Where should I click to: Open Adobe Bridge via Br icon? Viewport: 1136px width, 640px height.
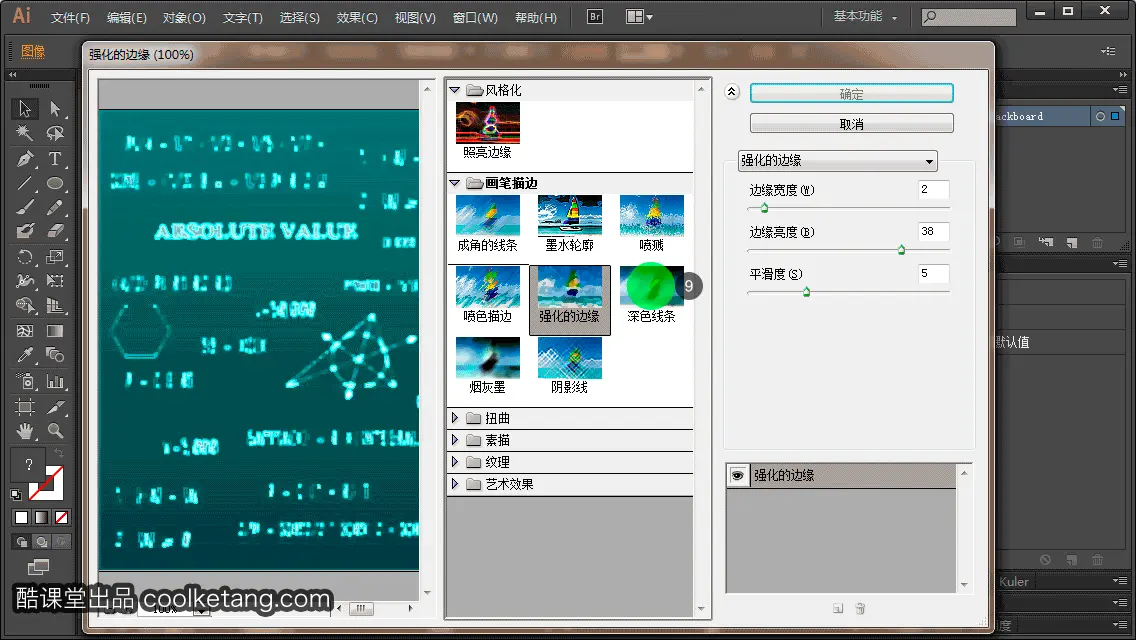point(595,17)
